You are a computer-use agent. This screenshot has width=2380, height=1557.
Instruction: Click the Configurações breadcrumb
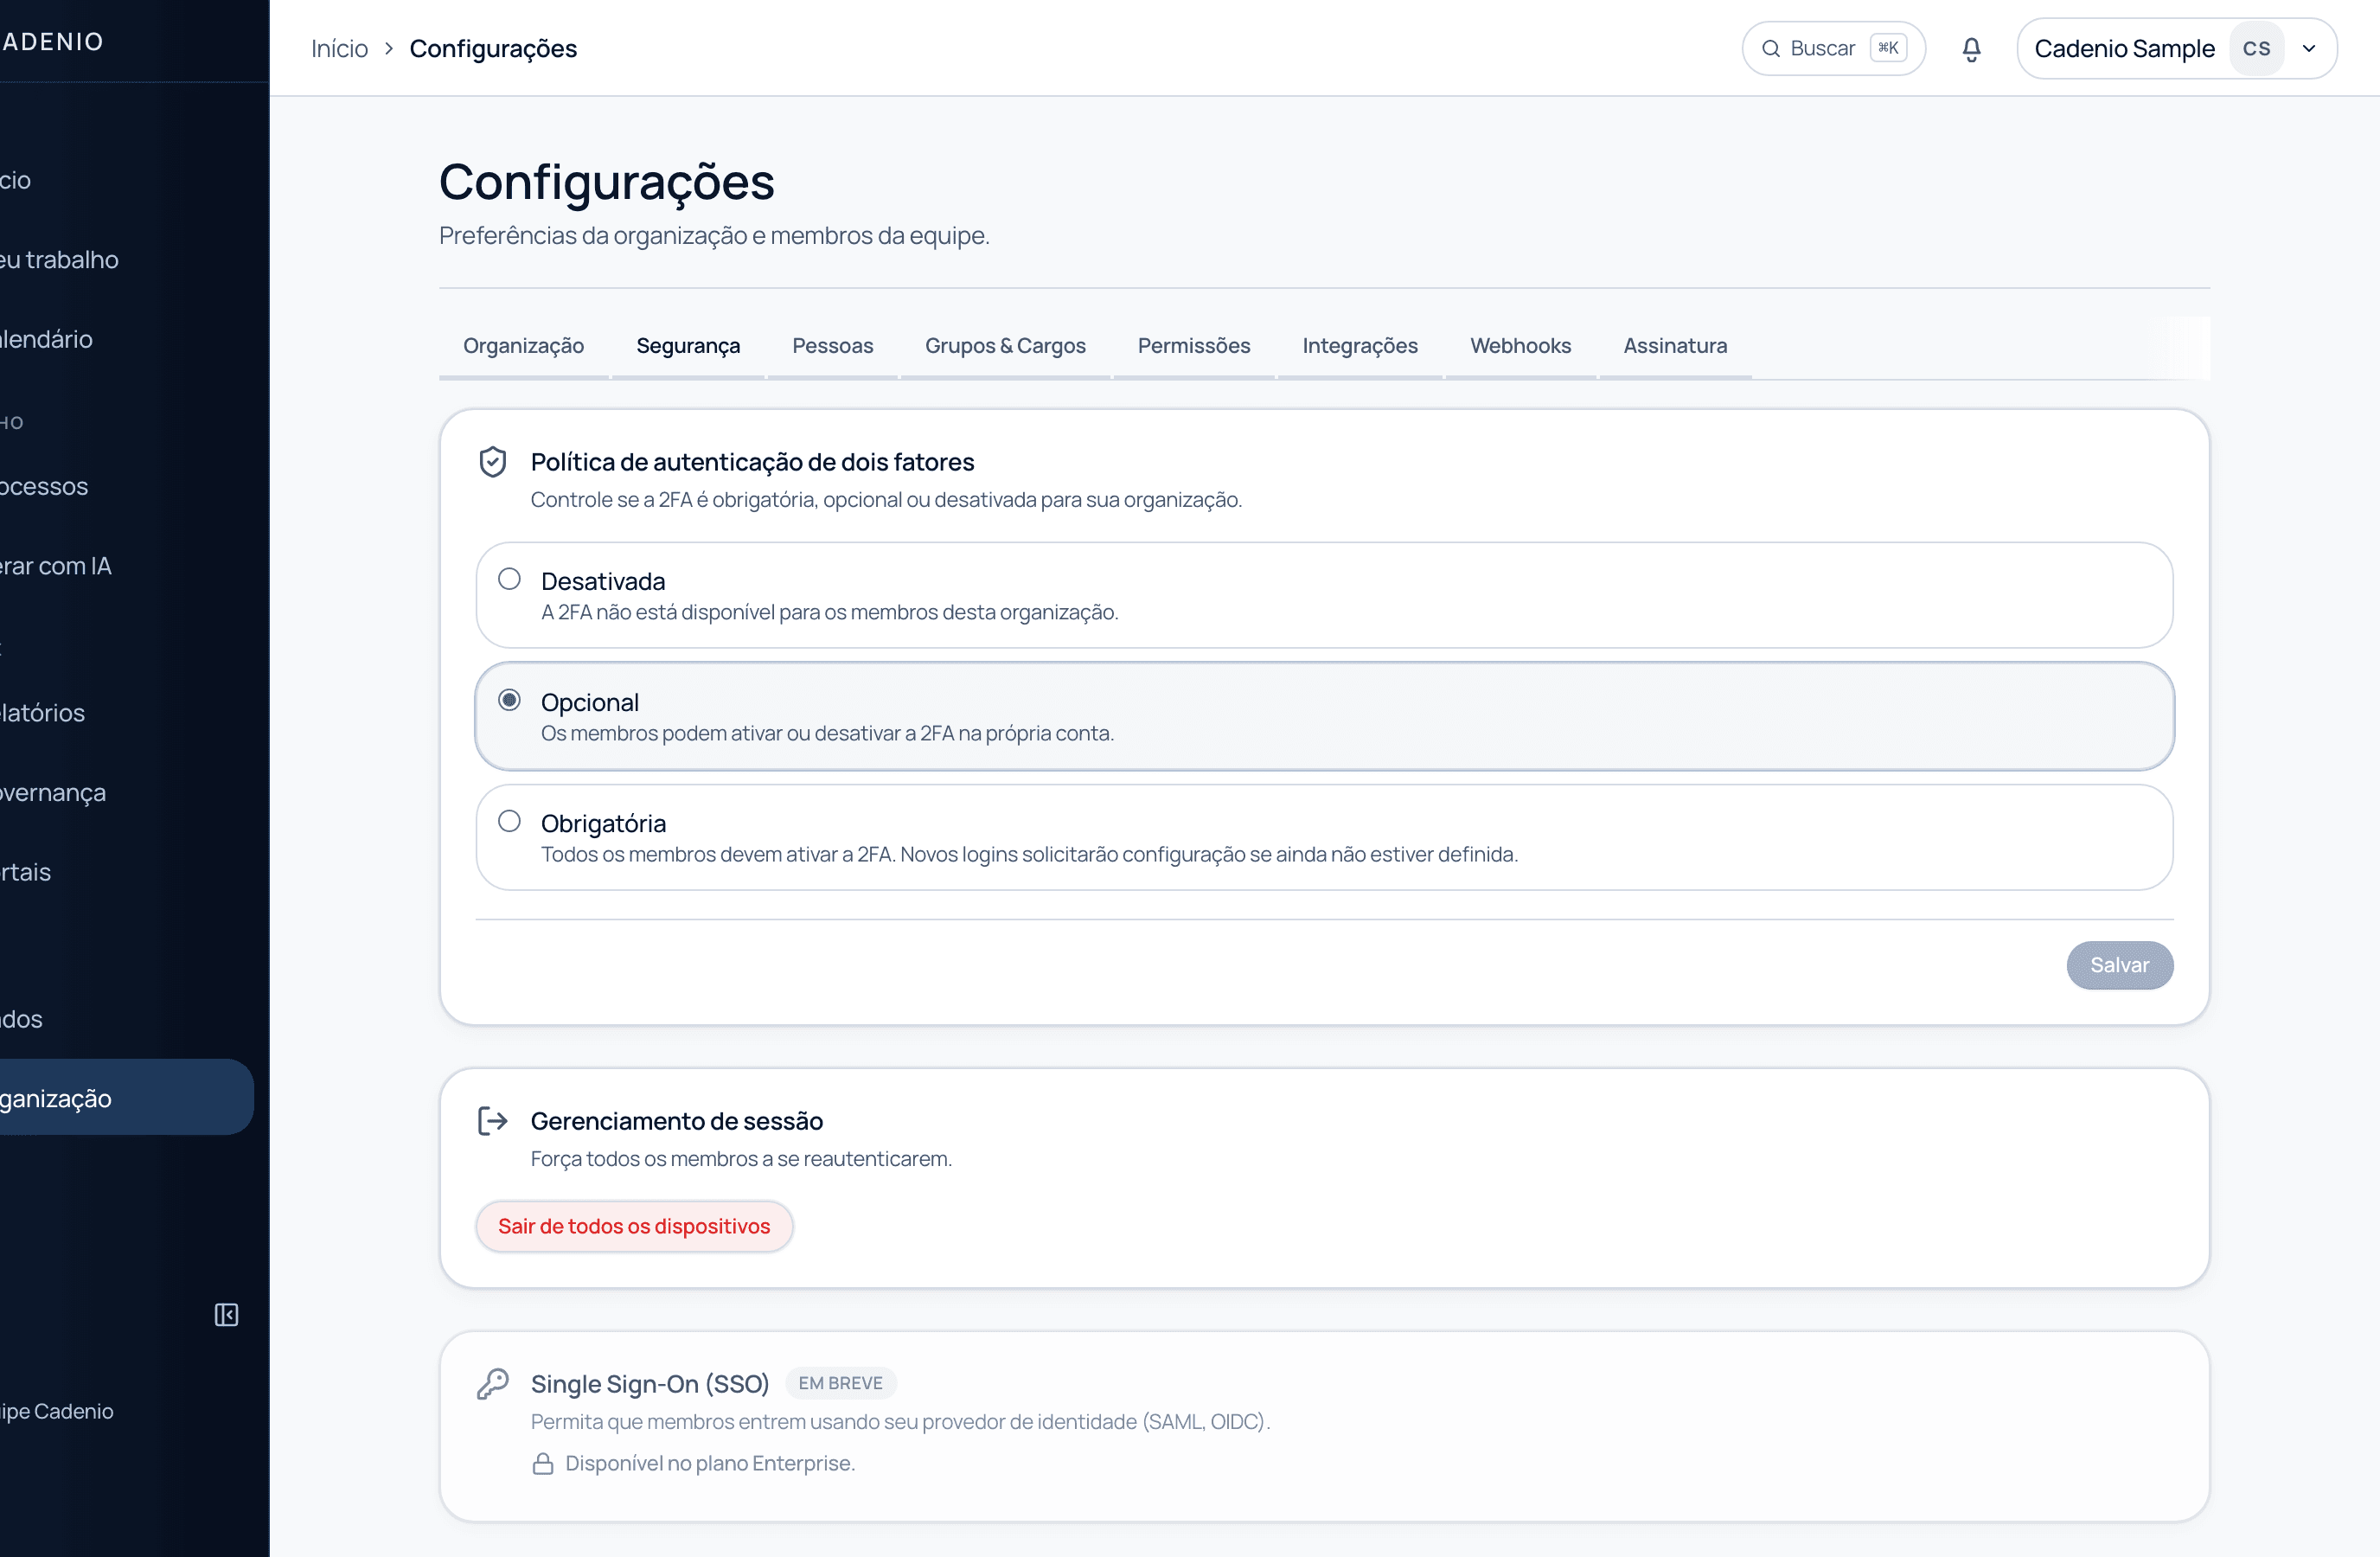(493, 48)
